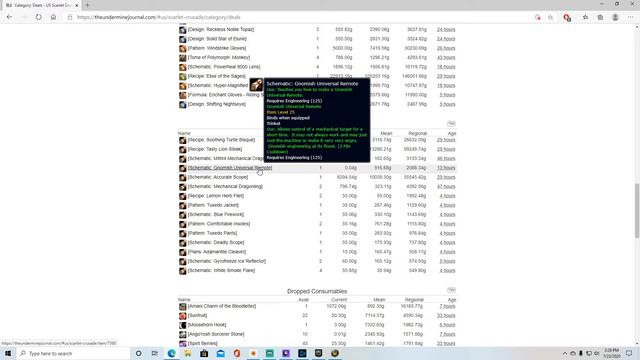The height and width of the screenshot is (360, 640).
Task: Open the Collections icon in the toolbar
Action: pyautogui.click(x=600, y=17)
